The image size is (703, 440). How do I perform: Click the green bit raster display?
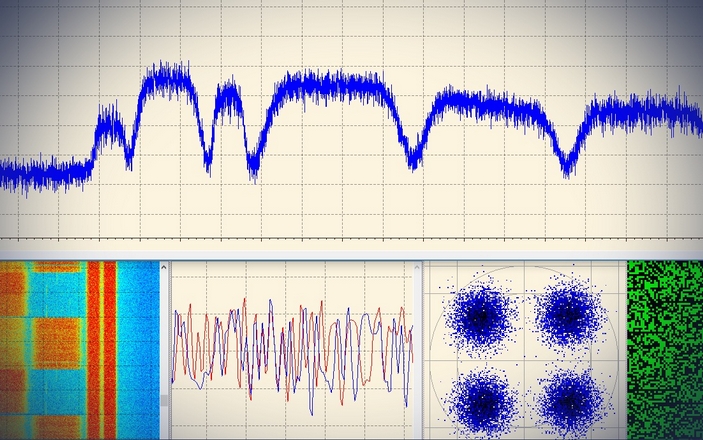(x=665, y=350)
